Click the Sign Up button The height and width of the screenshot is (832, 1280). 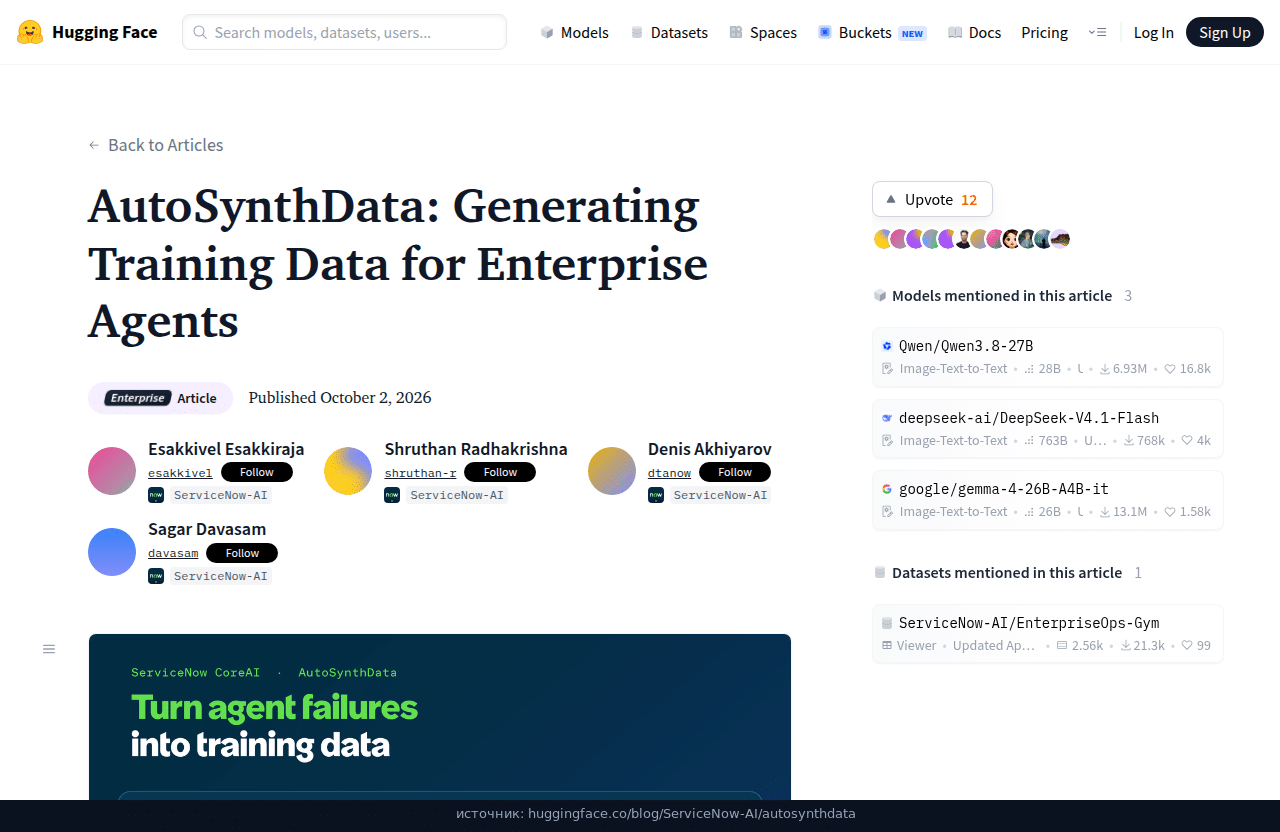[x=1225, y=32]
